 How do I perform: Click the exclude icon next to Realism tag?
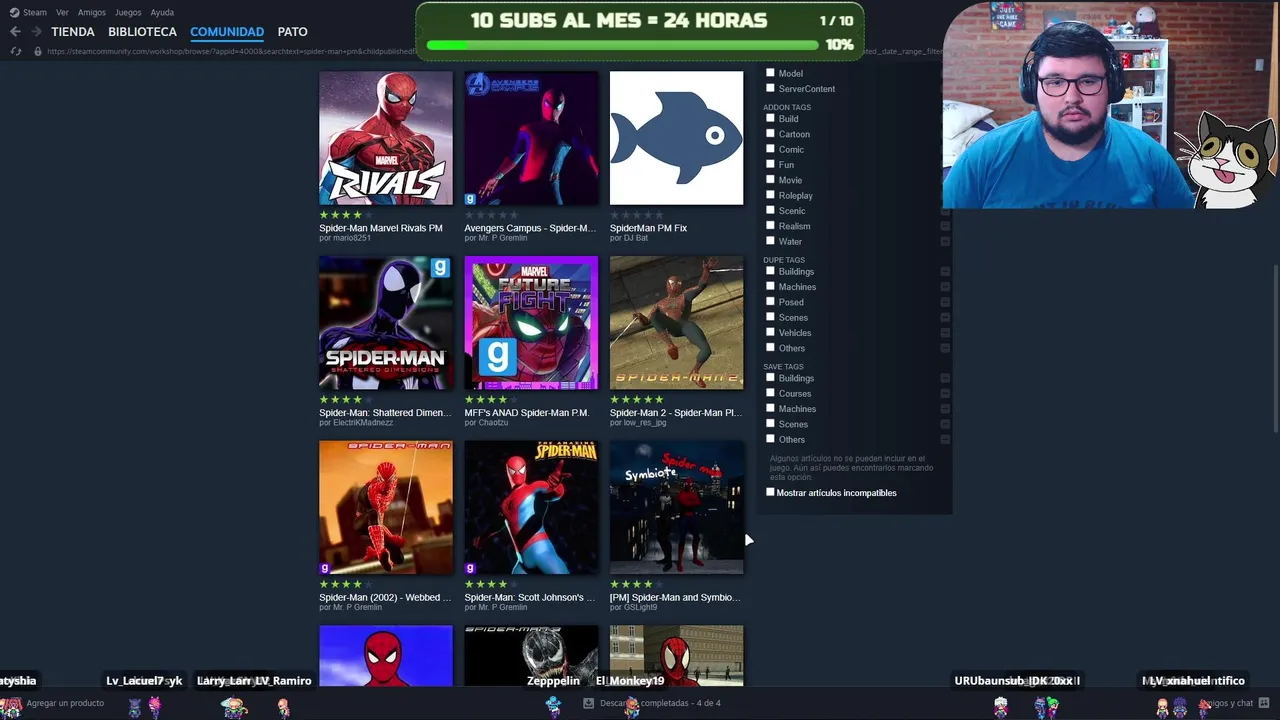[945, 226]
